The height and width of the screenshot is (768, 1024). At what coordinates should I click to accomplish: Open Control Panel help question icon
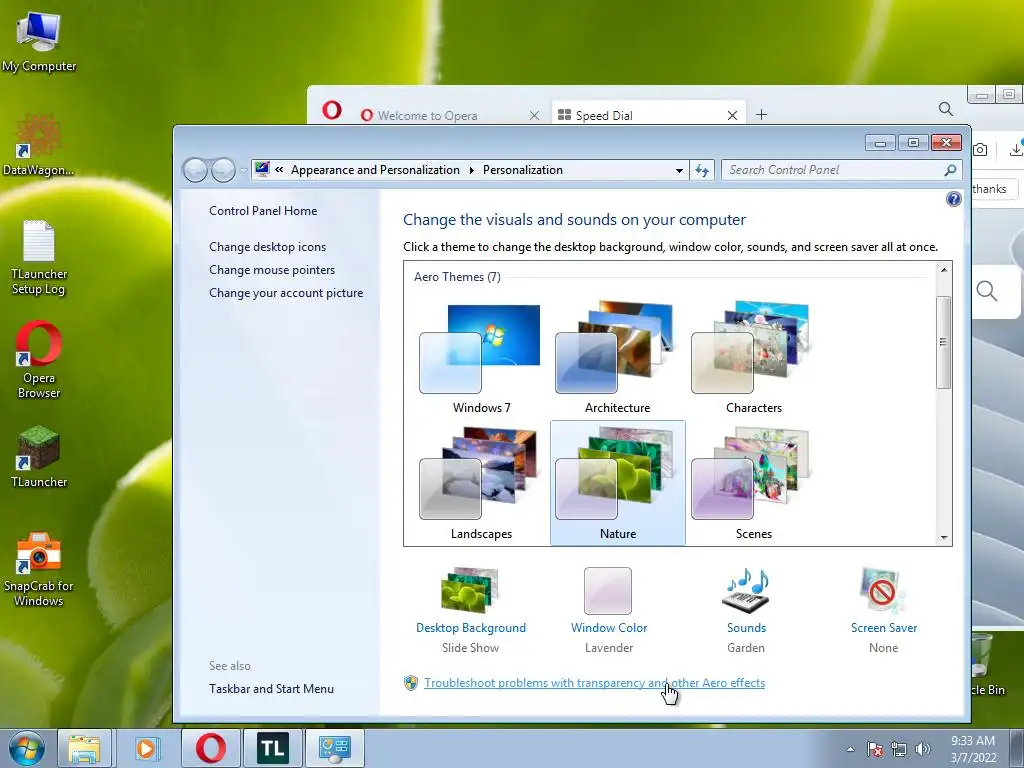pos(953,199)
